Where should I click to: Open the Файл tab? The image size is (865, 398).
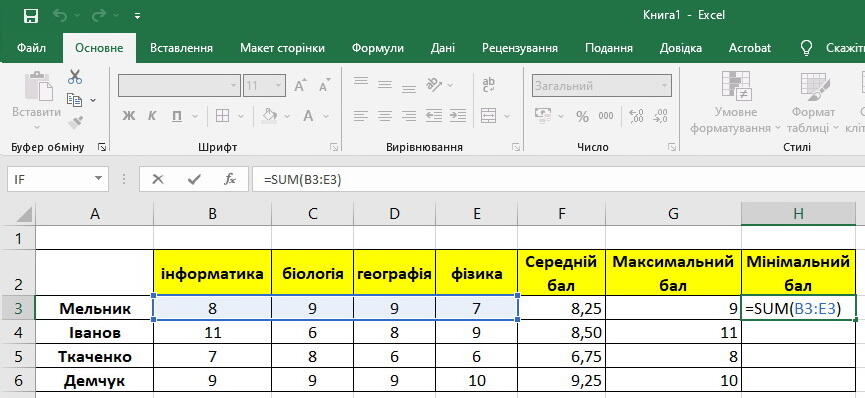pos(31,48)
